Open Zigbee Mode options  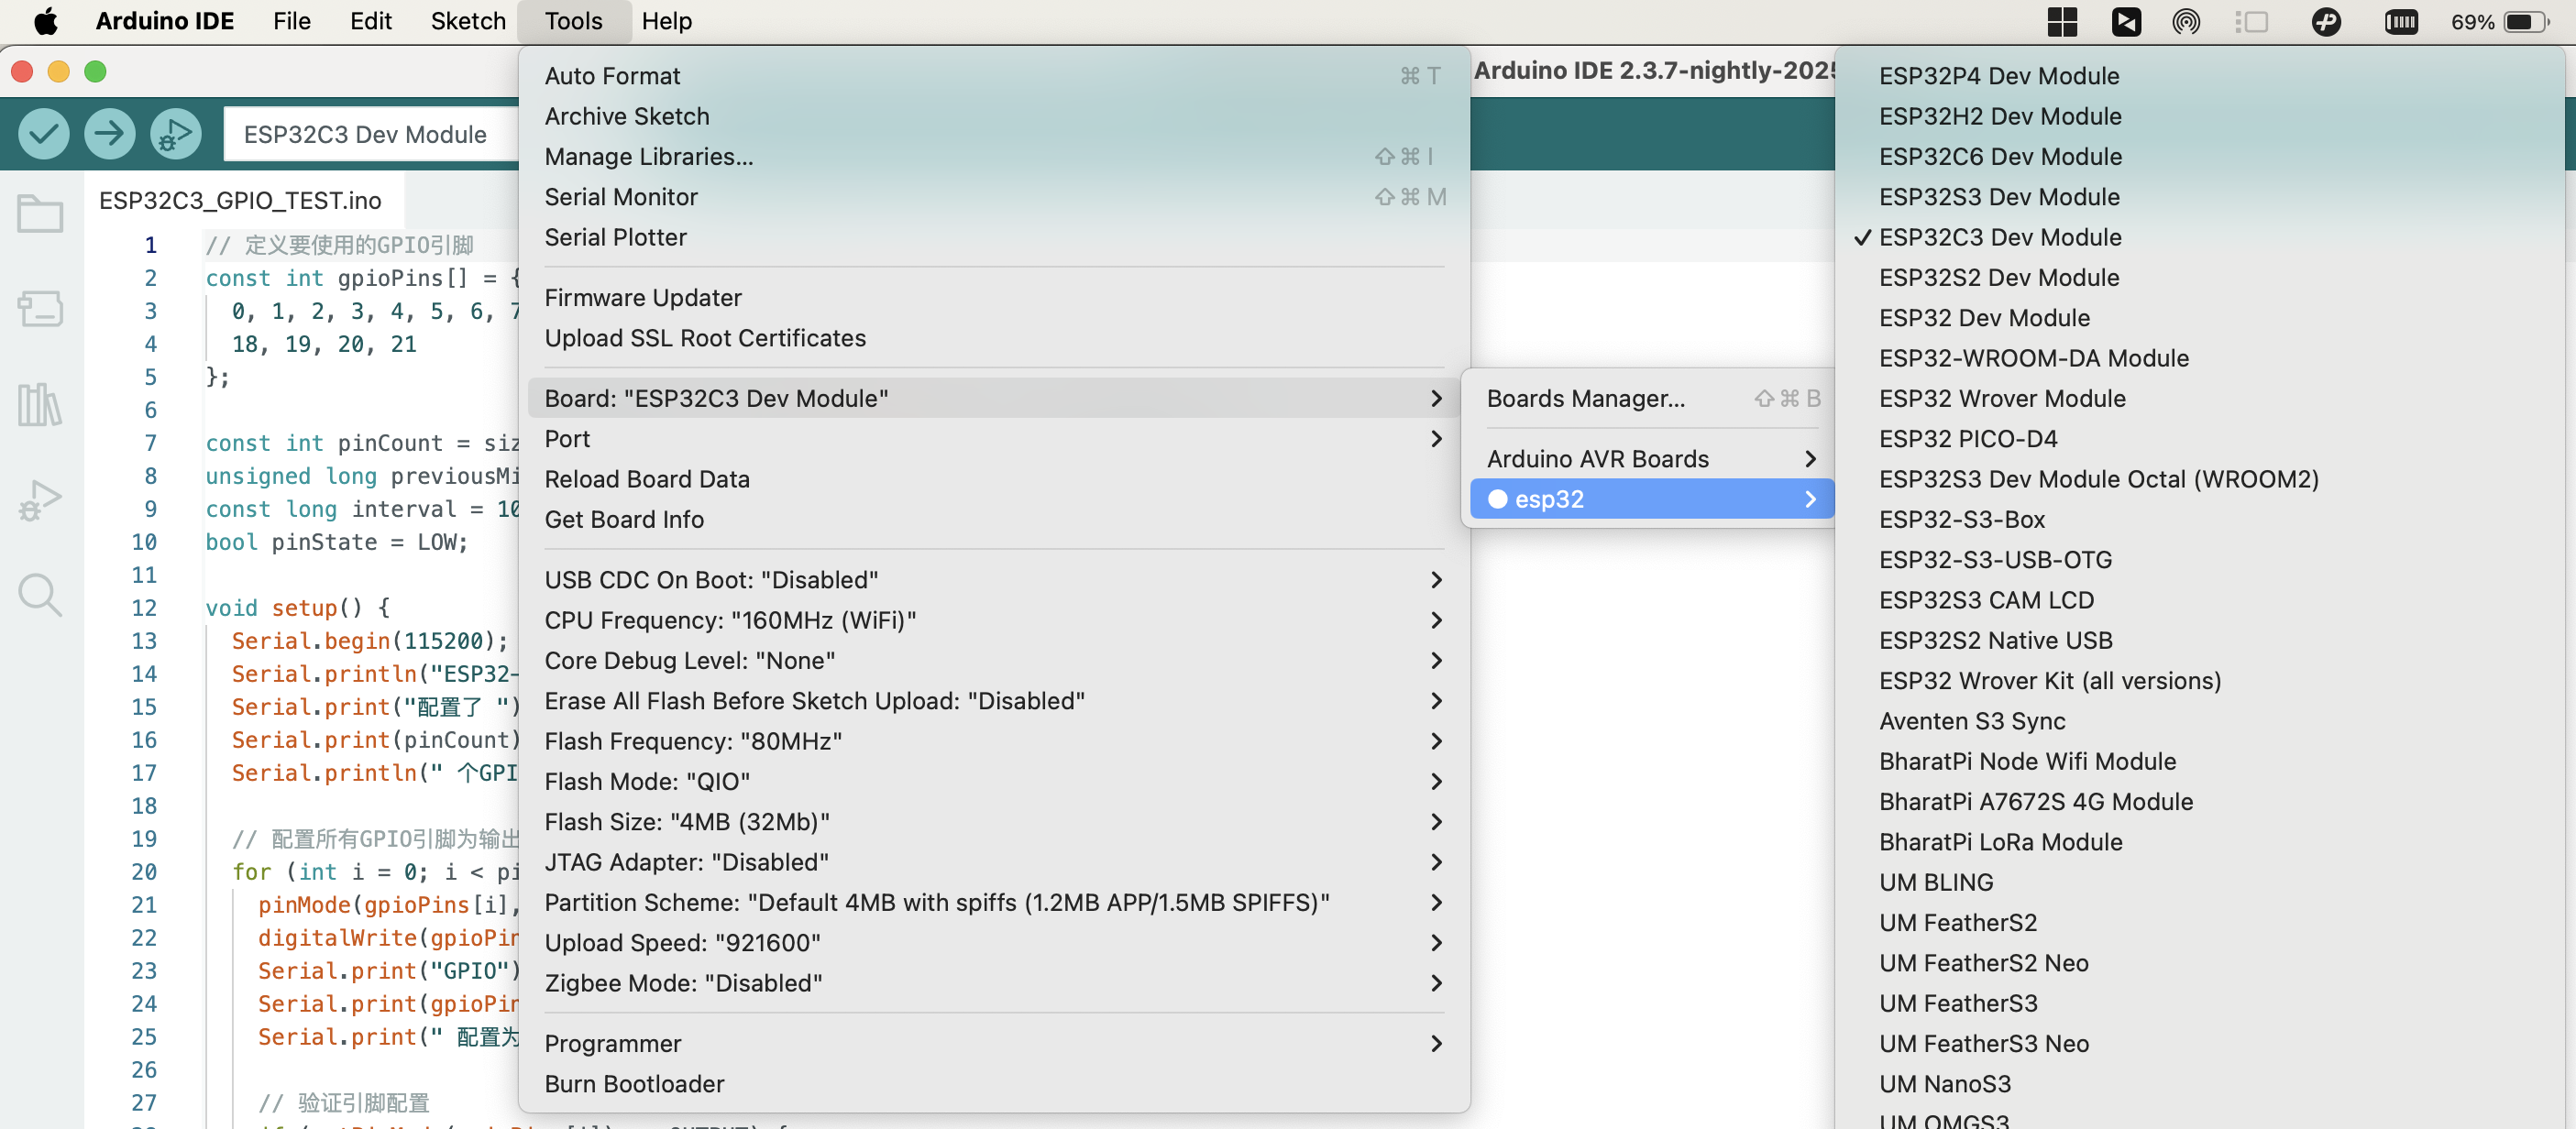(x=994, y=983)
